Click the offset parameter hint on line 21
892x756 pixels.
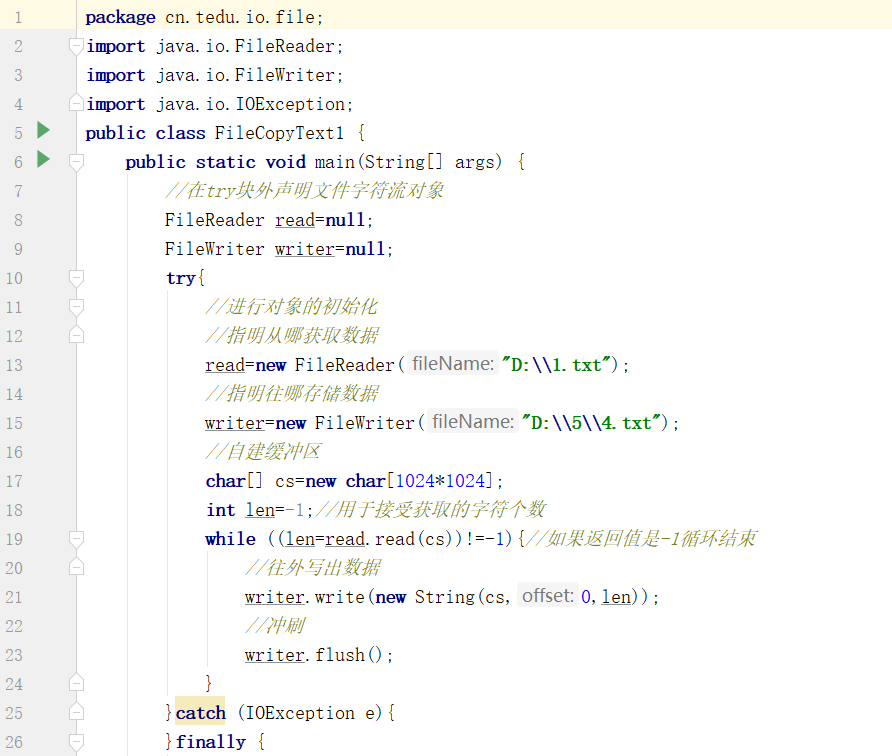point(548,596)
